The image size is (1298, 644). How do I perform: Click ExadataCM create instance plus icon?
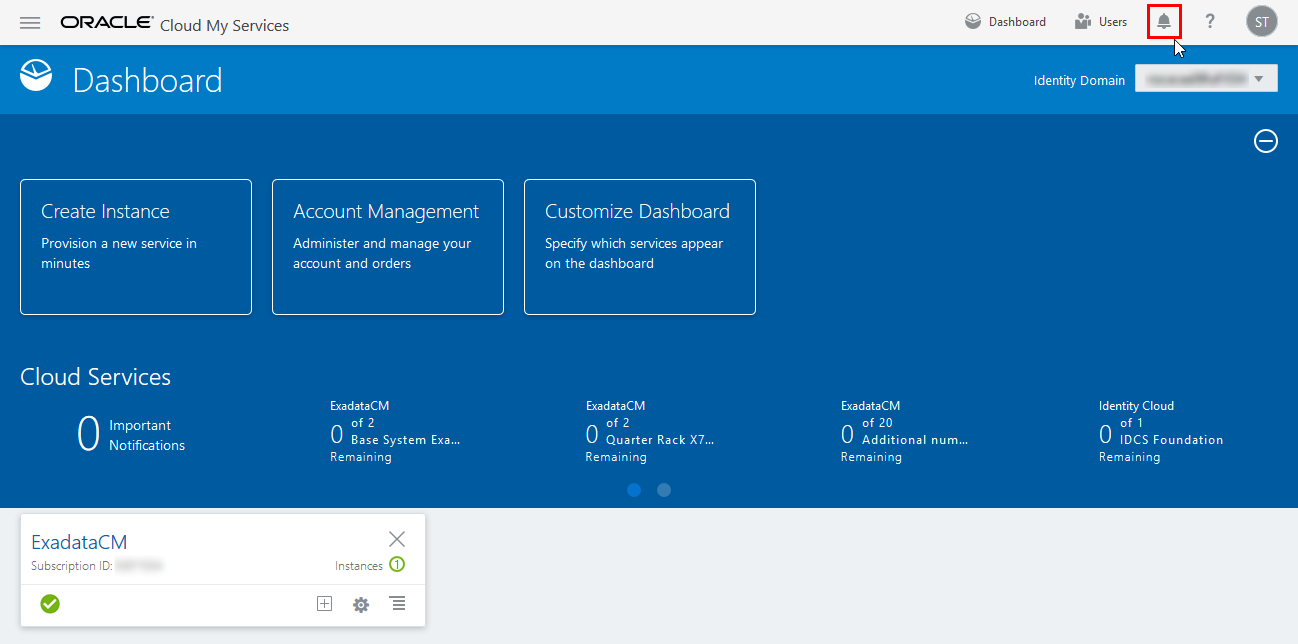pyautogui.click(x=324, y=603)
